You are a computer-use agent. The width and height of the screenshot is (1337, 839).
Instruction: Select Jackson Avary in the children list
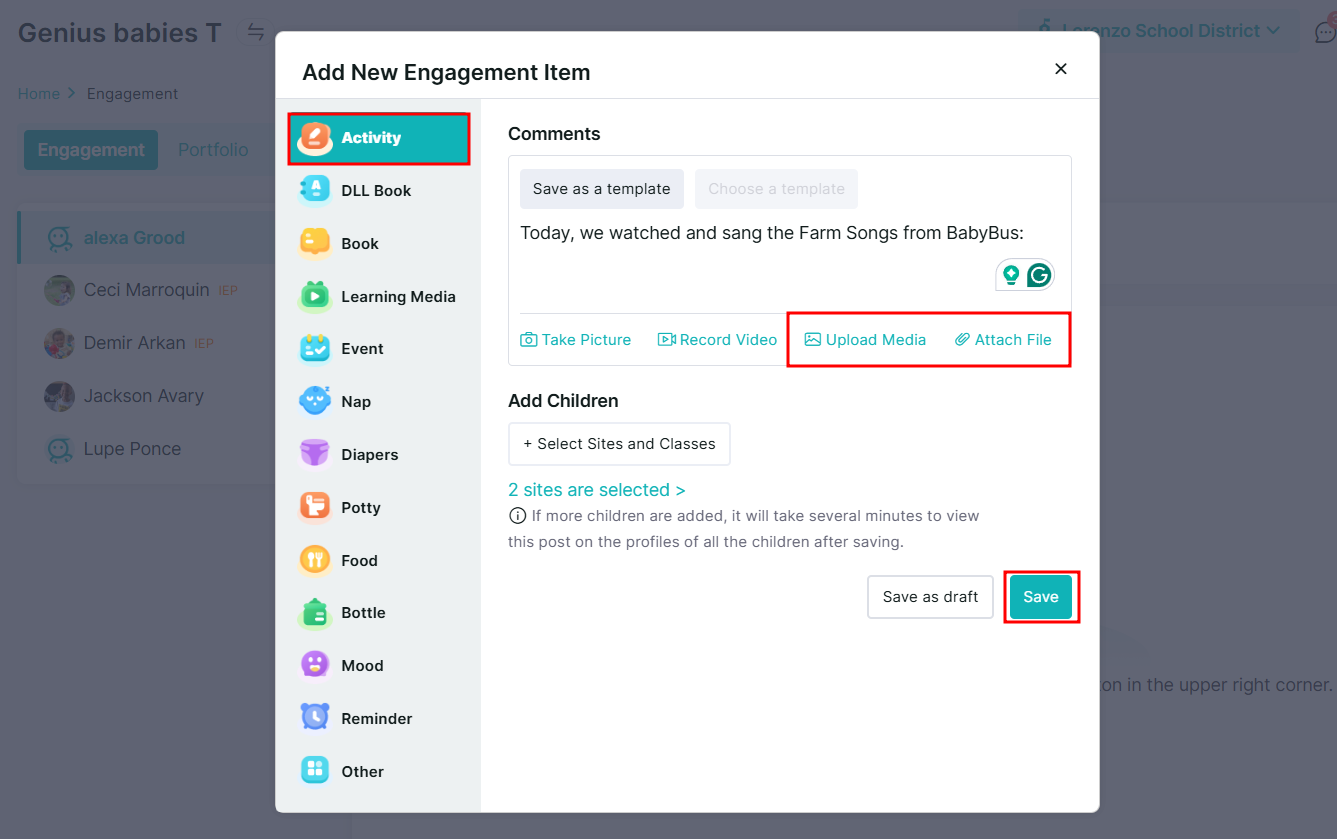point(147,396)
